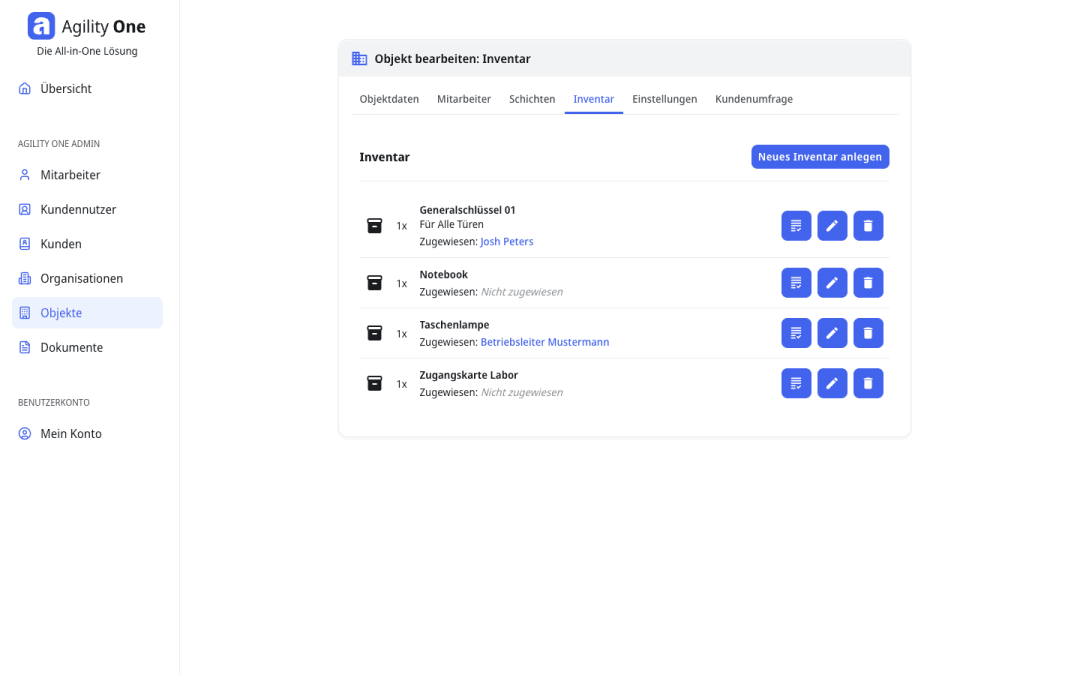Screen dimensions: 1080x675
Task: Delete the Notebook inventory item
Action: [868, 283]
